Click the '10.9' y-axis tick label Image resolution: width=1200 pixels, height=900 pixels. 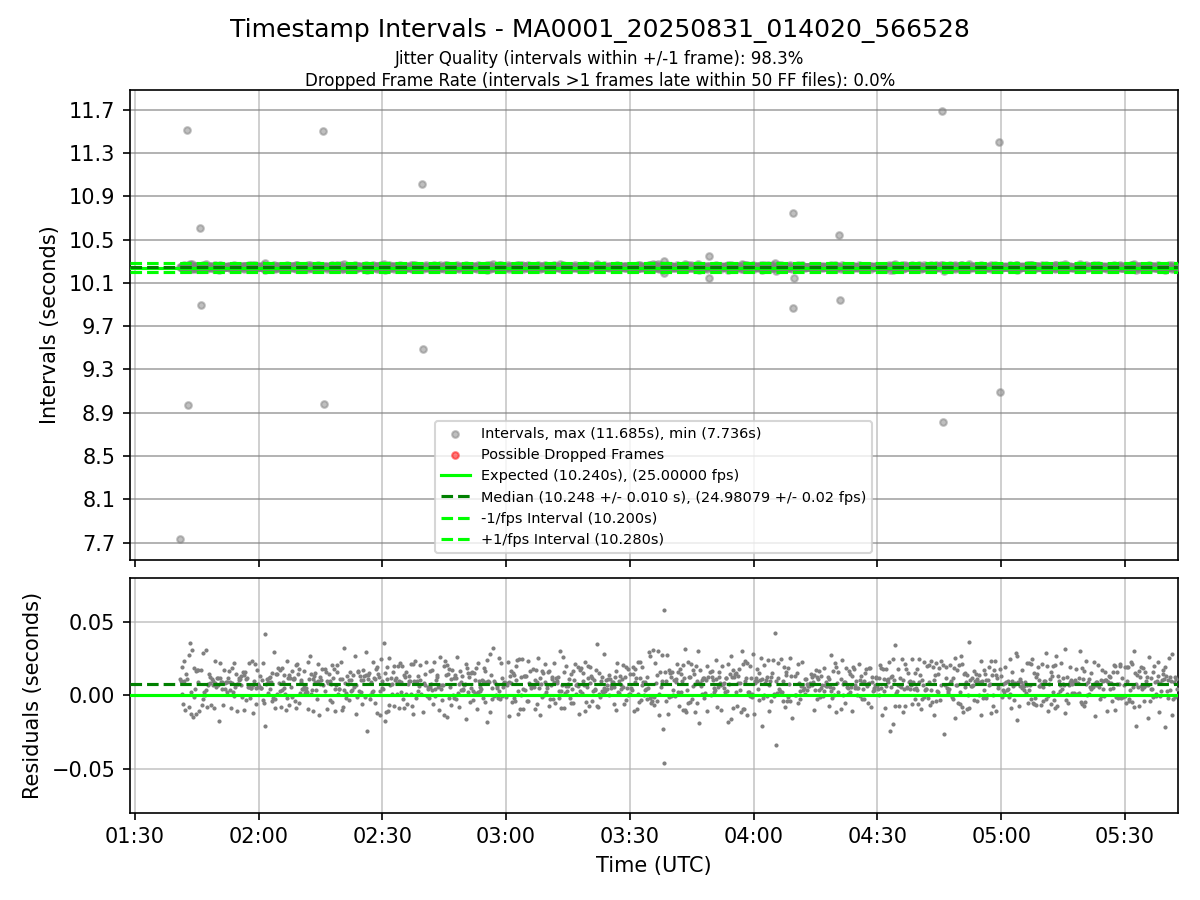[x=92, y=196]
